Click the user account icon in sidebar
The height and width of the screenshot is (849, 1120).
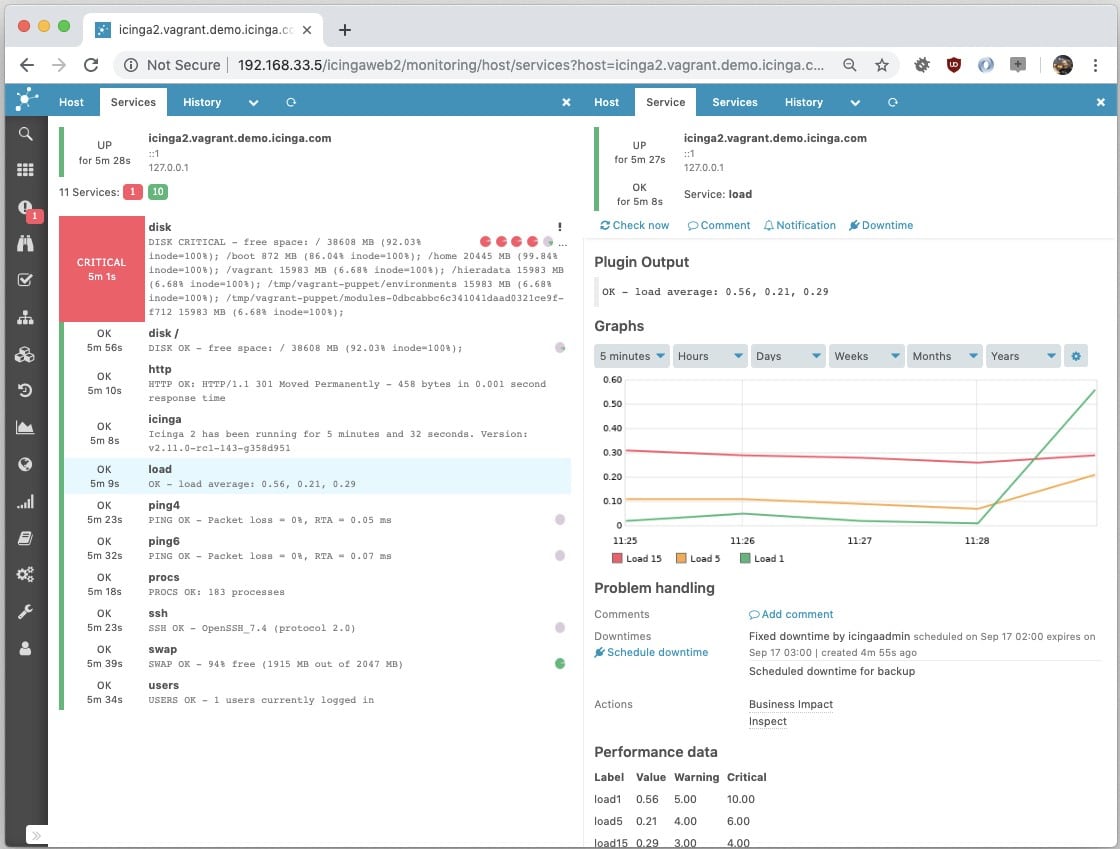coord(25,648)
